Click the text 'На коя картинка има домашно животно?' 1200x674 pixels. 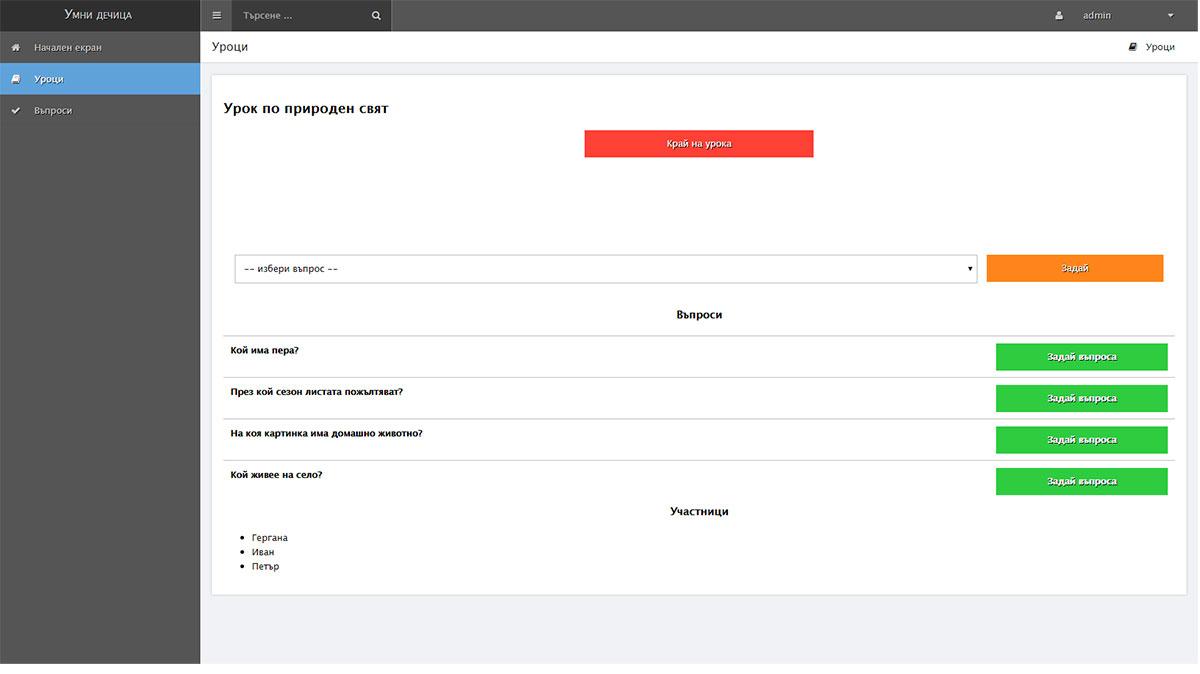[x=326, y=433]
